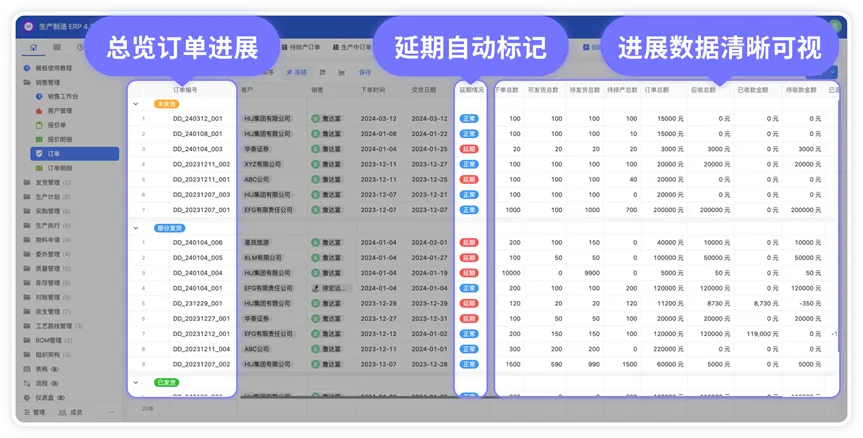Image resolution: width=863 pixels, height=438 pixels.
Task: Expand the 库存管理 folder
Action: click(47, 283)
